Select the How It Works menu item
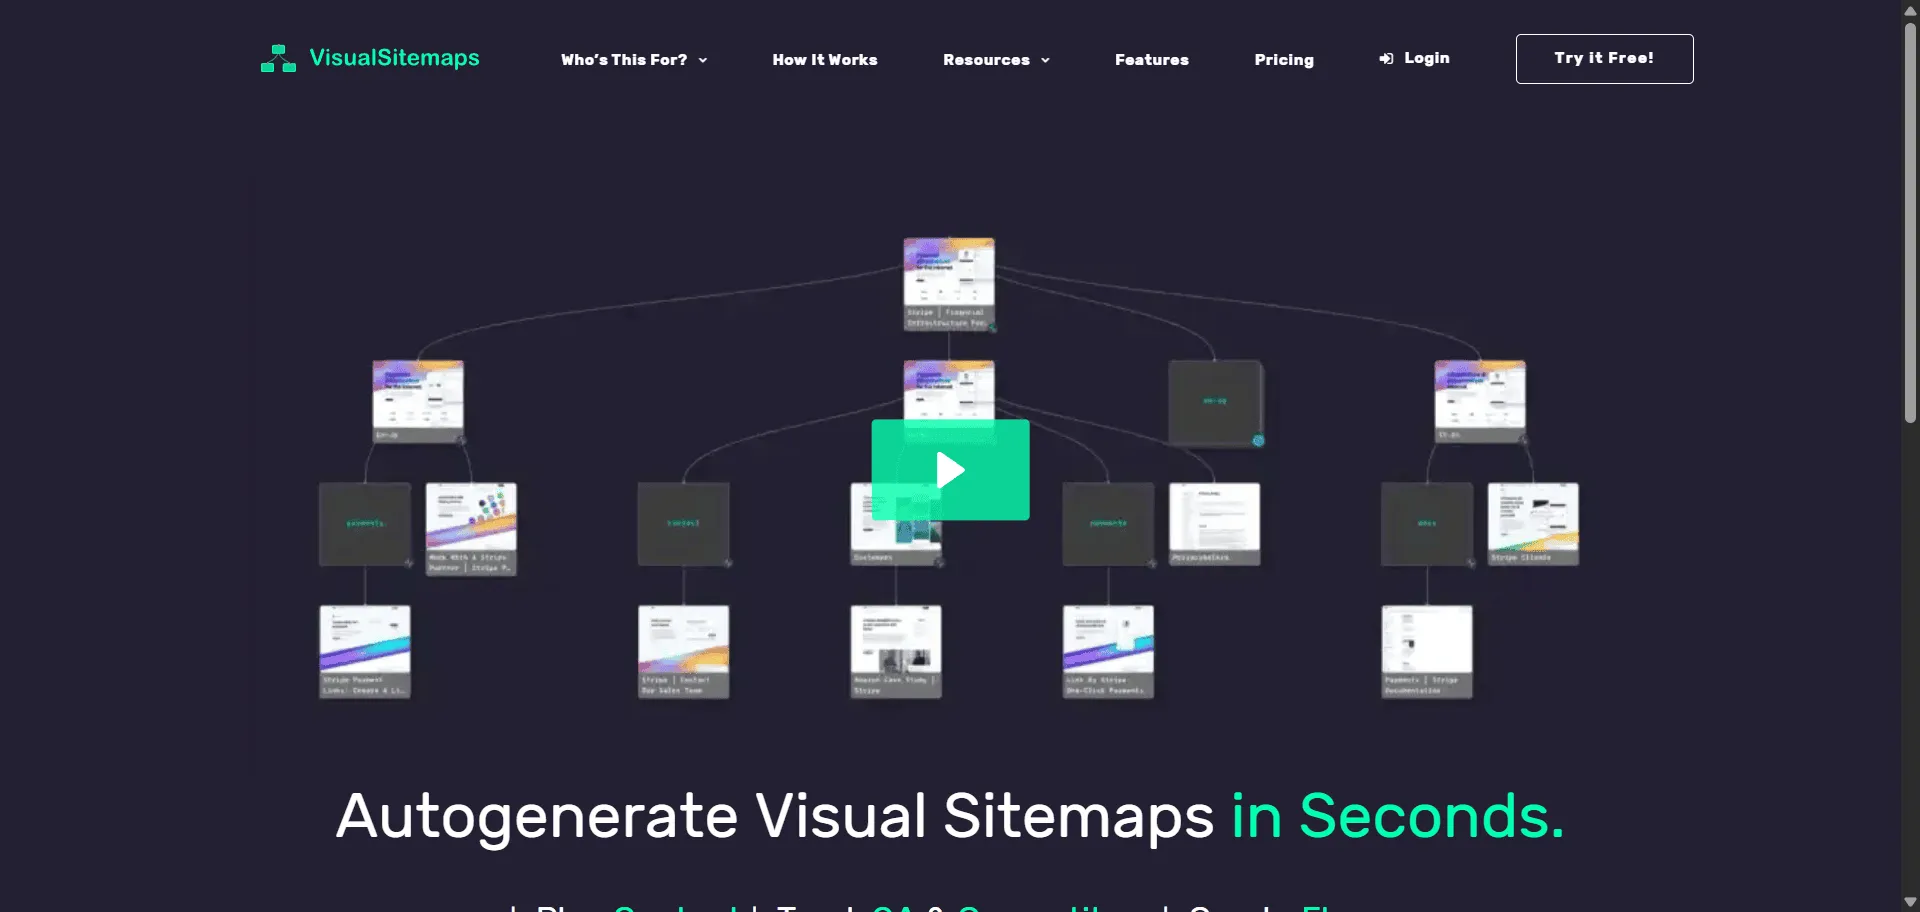 (x=824, y=59)
